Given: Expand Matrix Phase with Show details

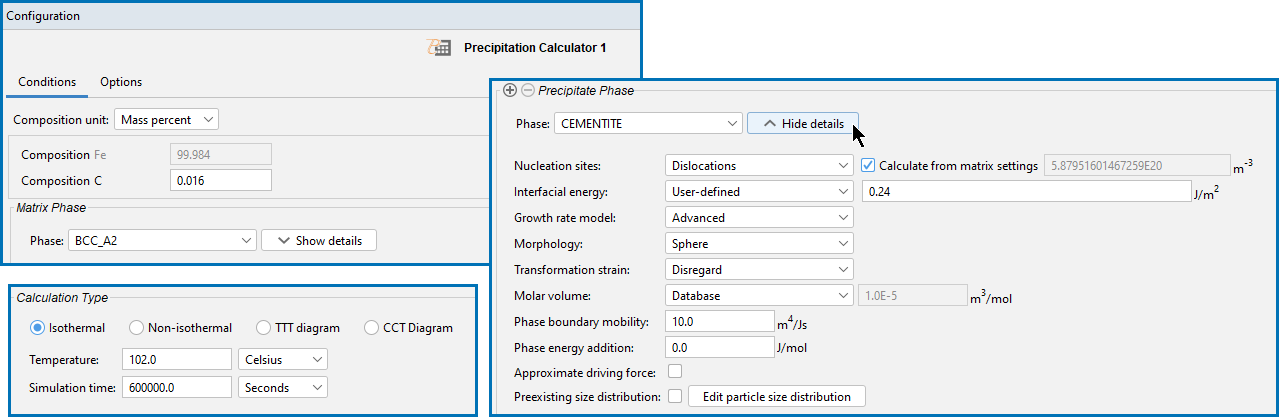Looking at the screenshot, I should pos(319,240).
